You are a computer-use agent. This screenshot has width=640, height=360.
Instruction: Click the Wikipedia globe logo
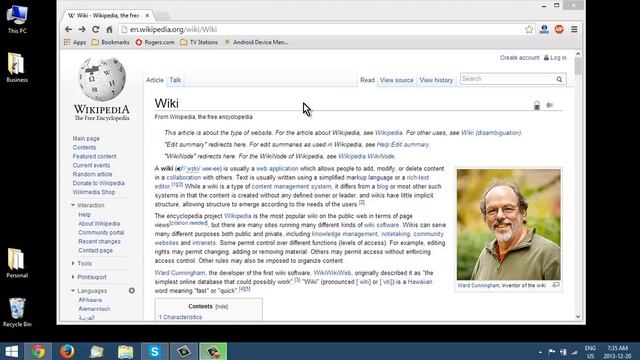(102, 80)
